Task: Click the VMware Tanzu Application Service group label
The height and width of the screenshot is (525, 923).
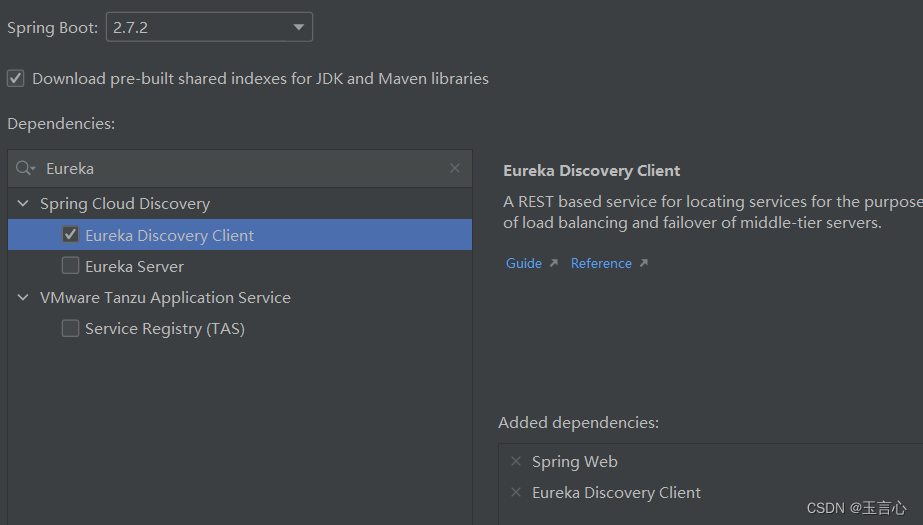Action: (165, 298)
